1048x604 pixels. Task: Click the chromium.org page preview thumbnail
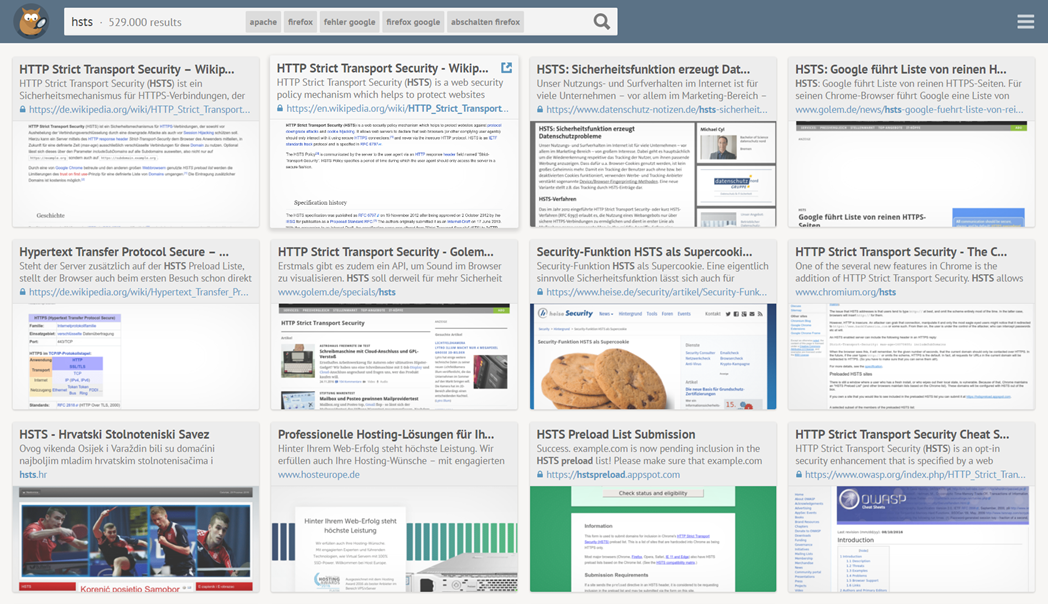click(x=912, y=357)
